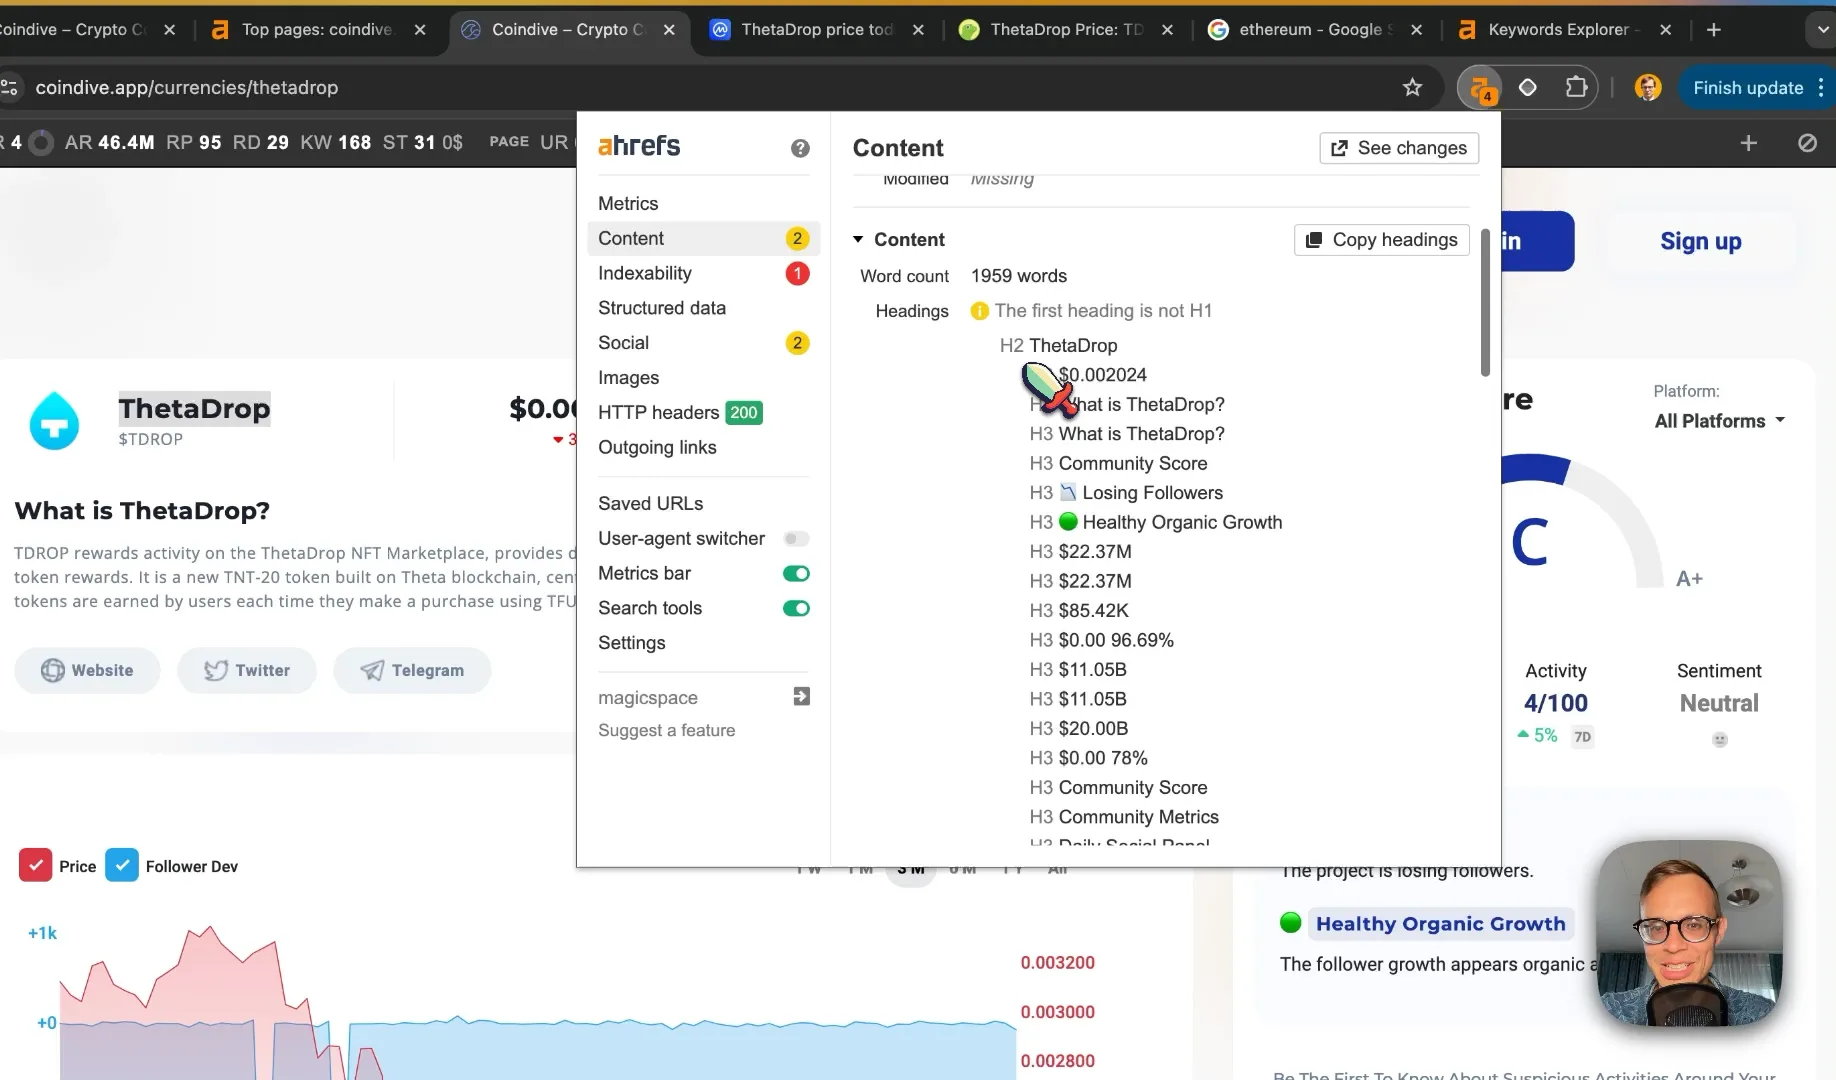Open the Chrome profile avatar
The width and height of the screenshot is (1836, 1080).
1648,88
